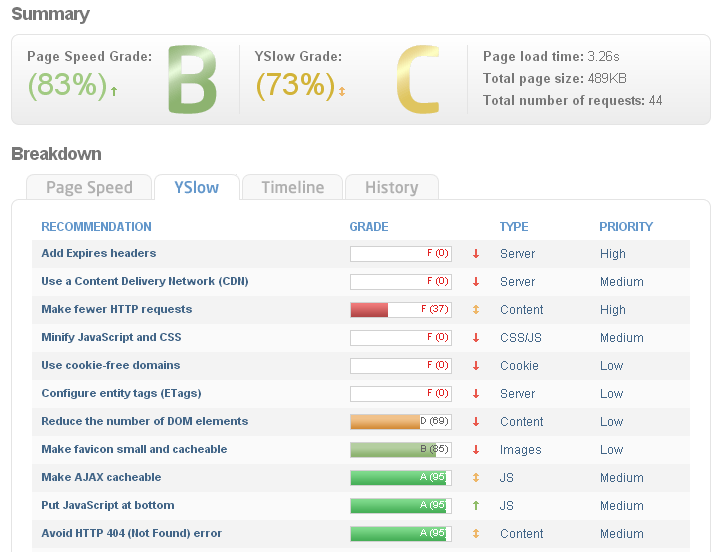Click orange arrow in Make fewer HTTP requests row

[476, 310]
